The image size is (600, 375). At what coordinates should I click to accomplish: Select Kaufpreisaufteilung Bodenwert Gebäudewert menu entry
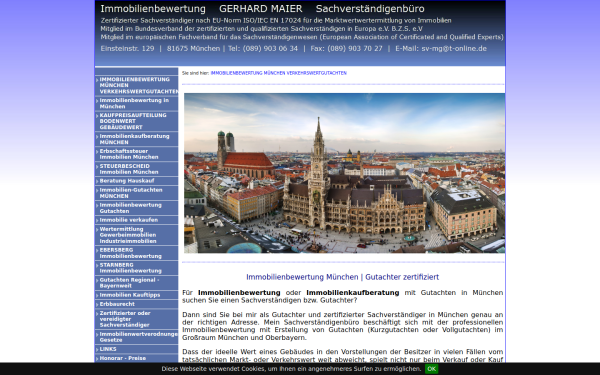point(136,121)
